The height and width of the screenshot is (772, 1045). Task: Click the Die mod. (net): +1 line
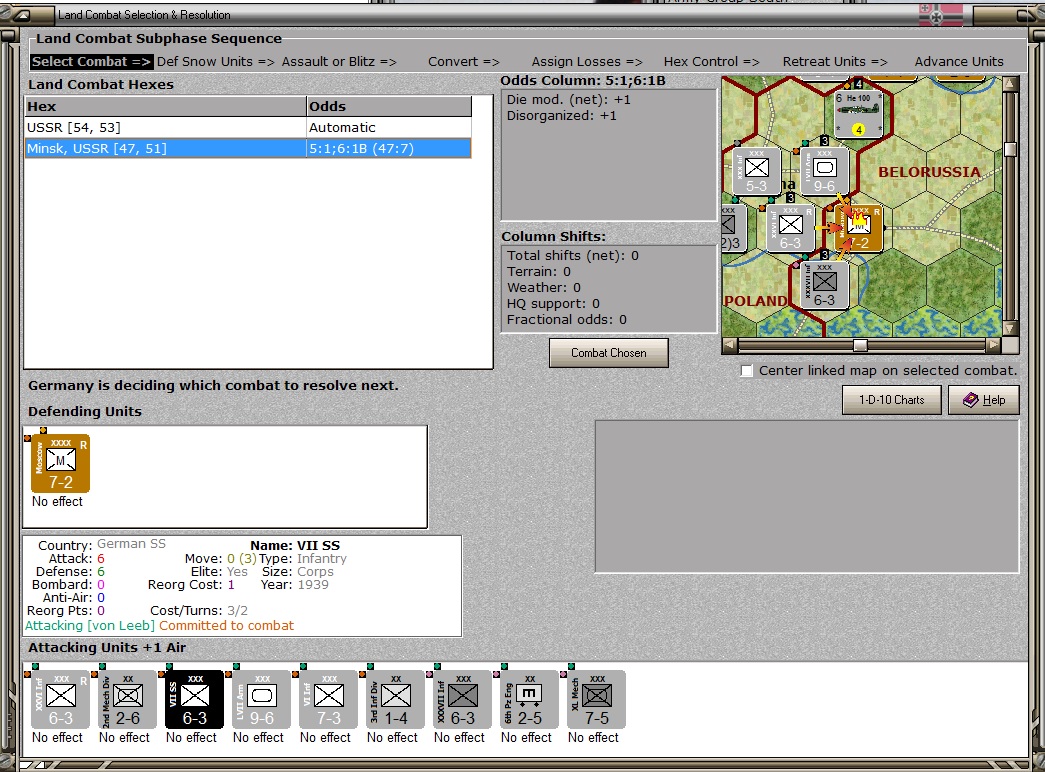[x=568, y=99]
